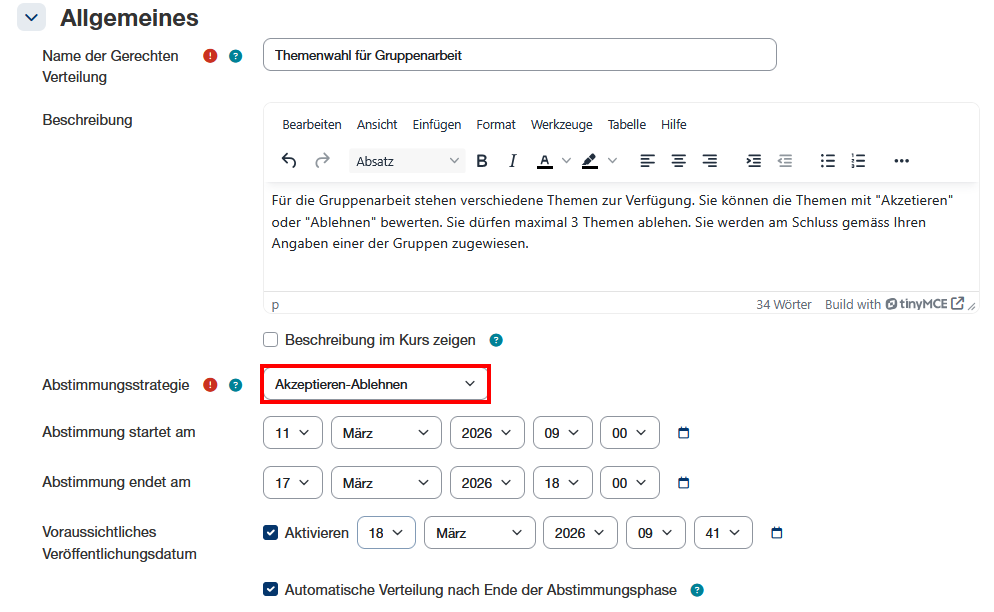Collapse the Allgemeines section

click(31, 17)
